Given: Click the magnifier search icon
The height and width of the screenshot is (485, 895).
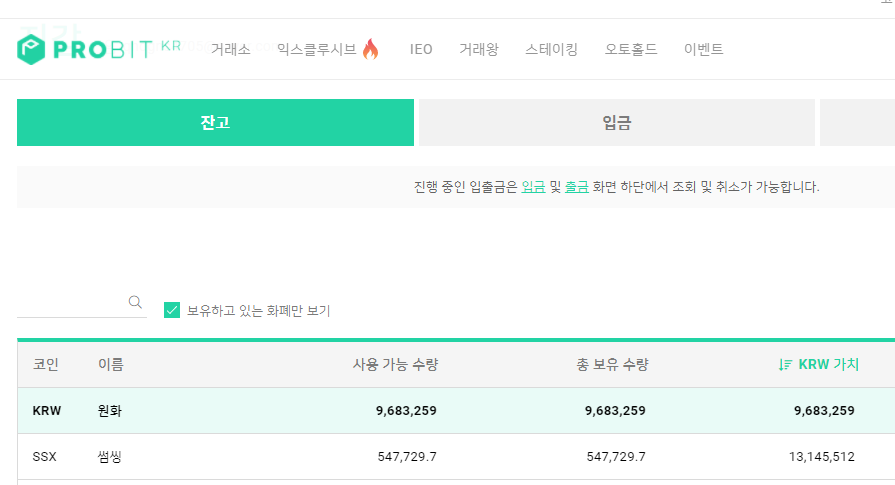Looking at the screenshot, I should click(135, 302).
